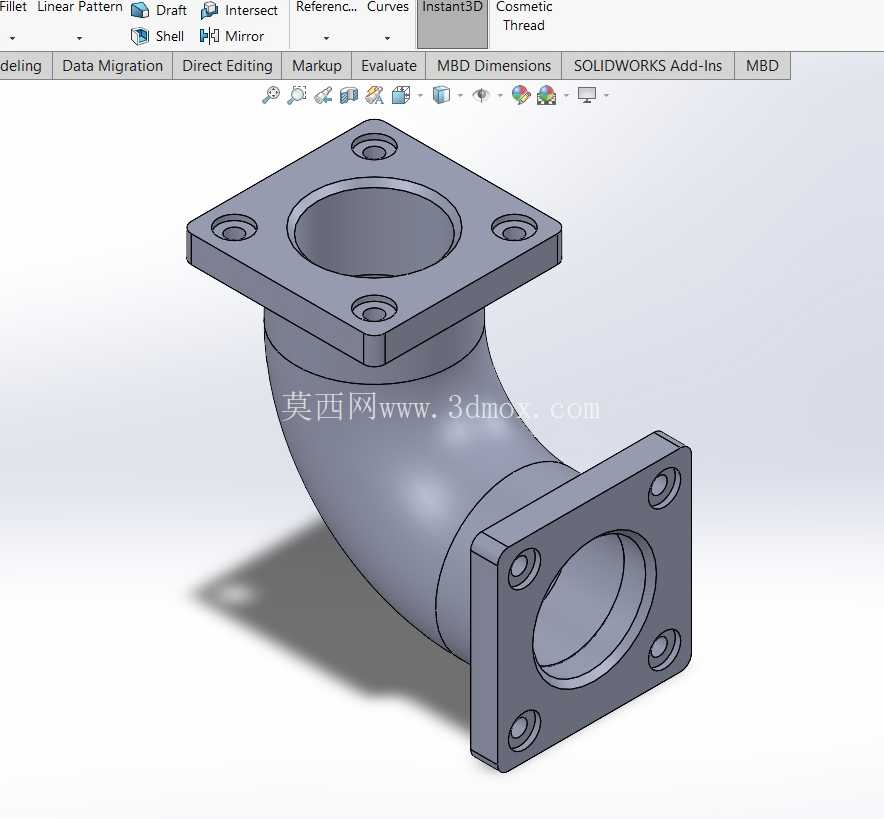Screen dimensions: 884x819
Task: Select the Zoom to Area tool
Action: pos(297,95)
